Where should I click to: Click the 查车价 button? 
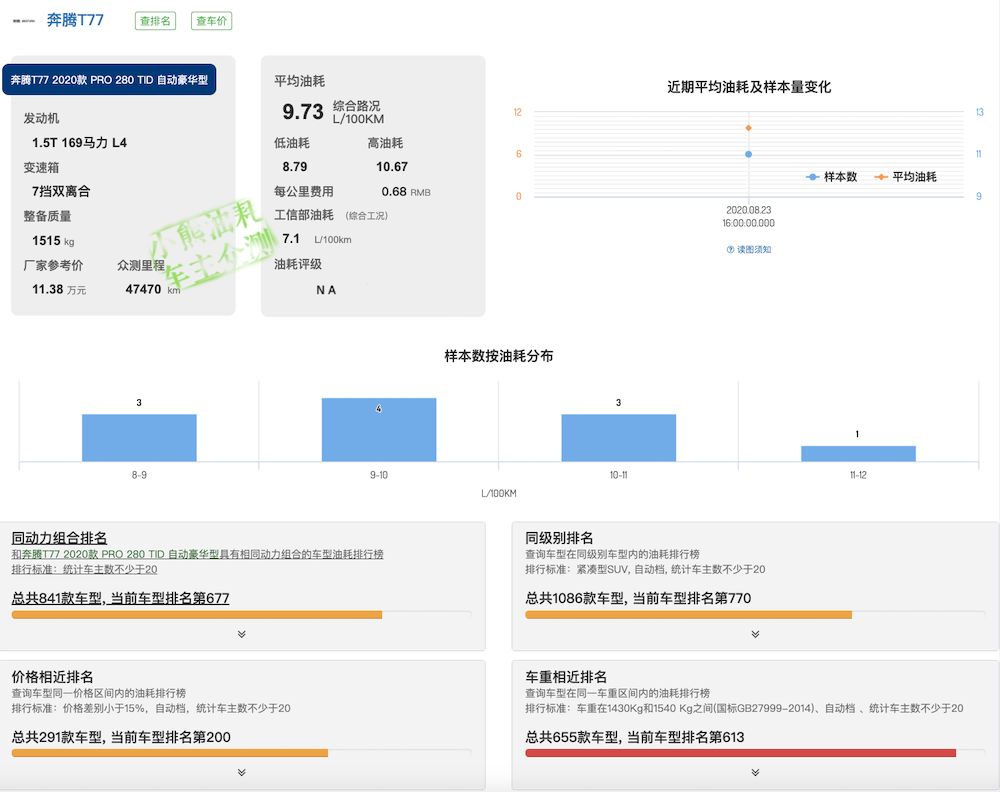point(211,21)
